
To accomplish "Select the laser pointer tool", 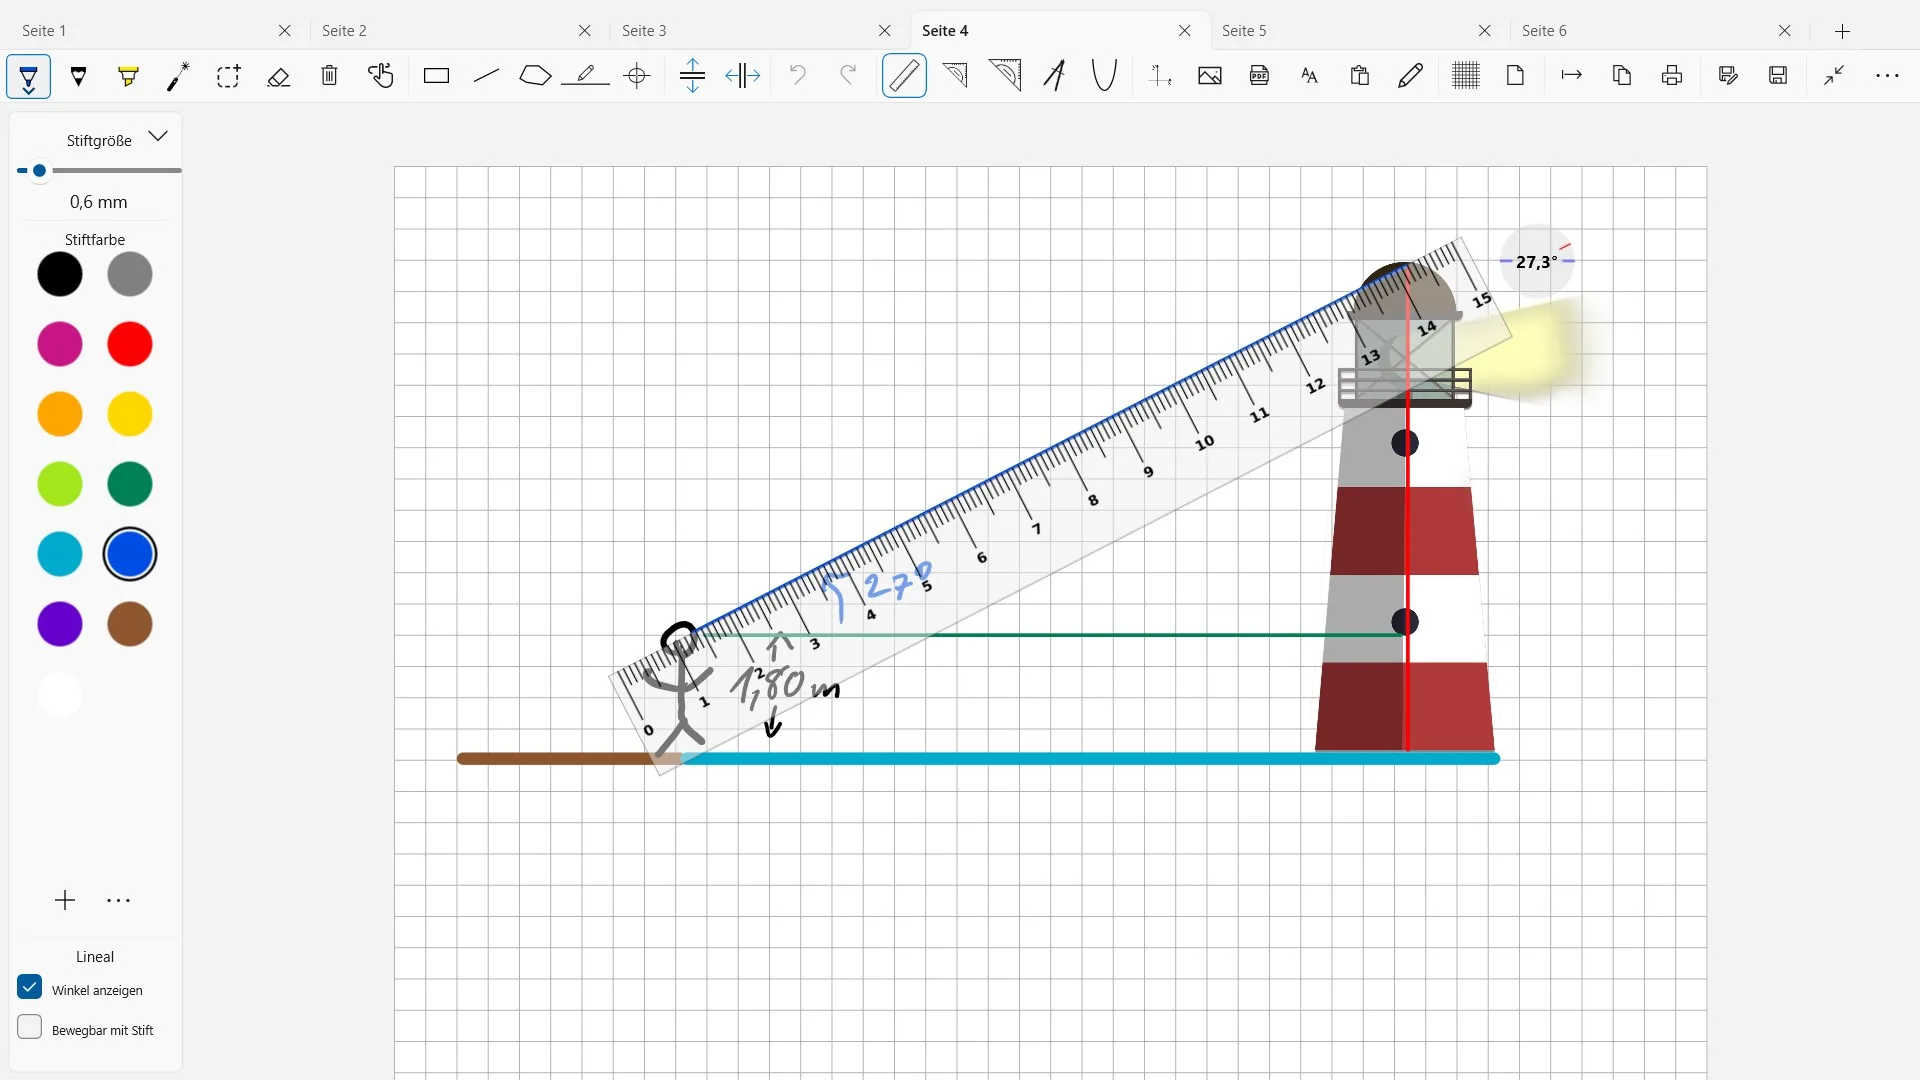I will pyautogui.click(x=178, y=76).
